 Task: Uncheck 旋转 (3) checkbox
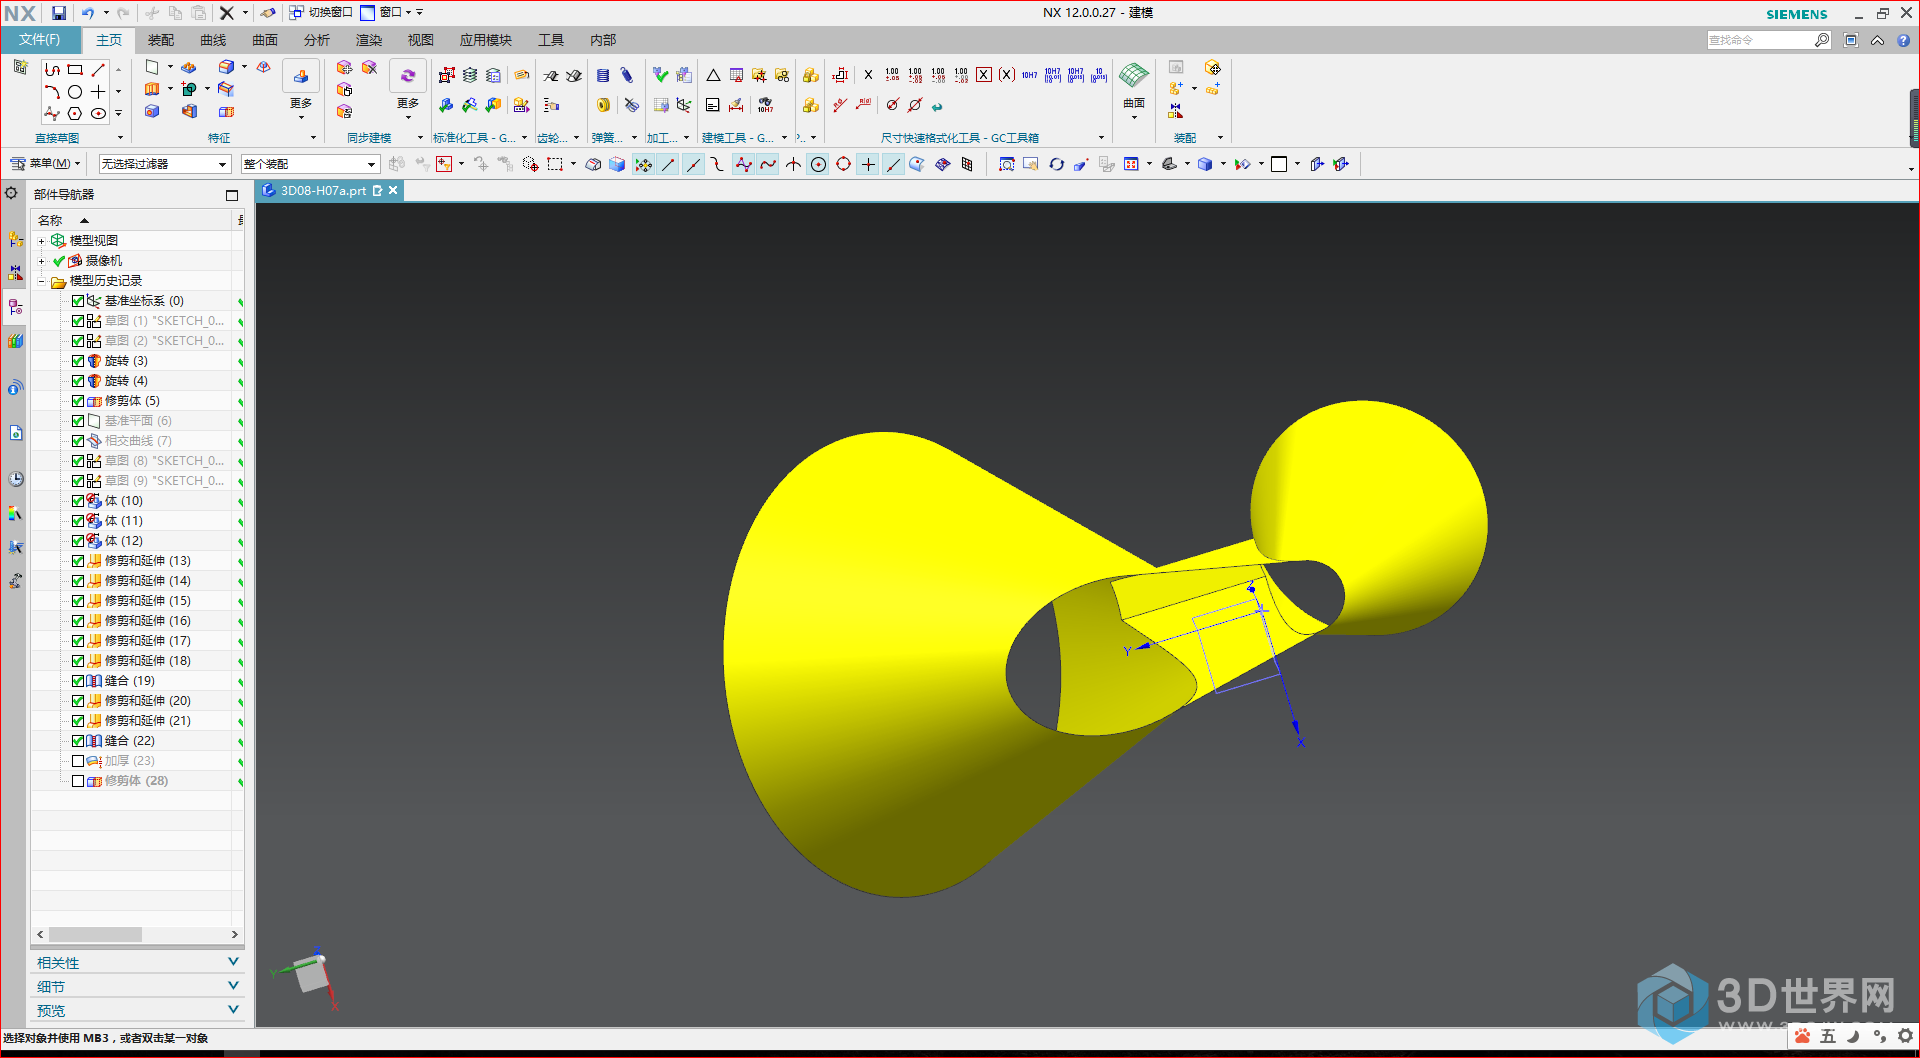(78, 361)
